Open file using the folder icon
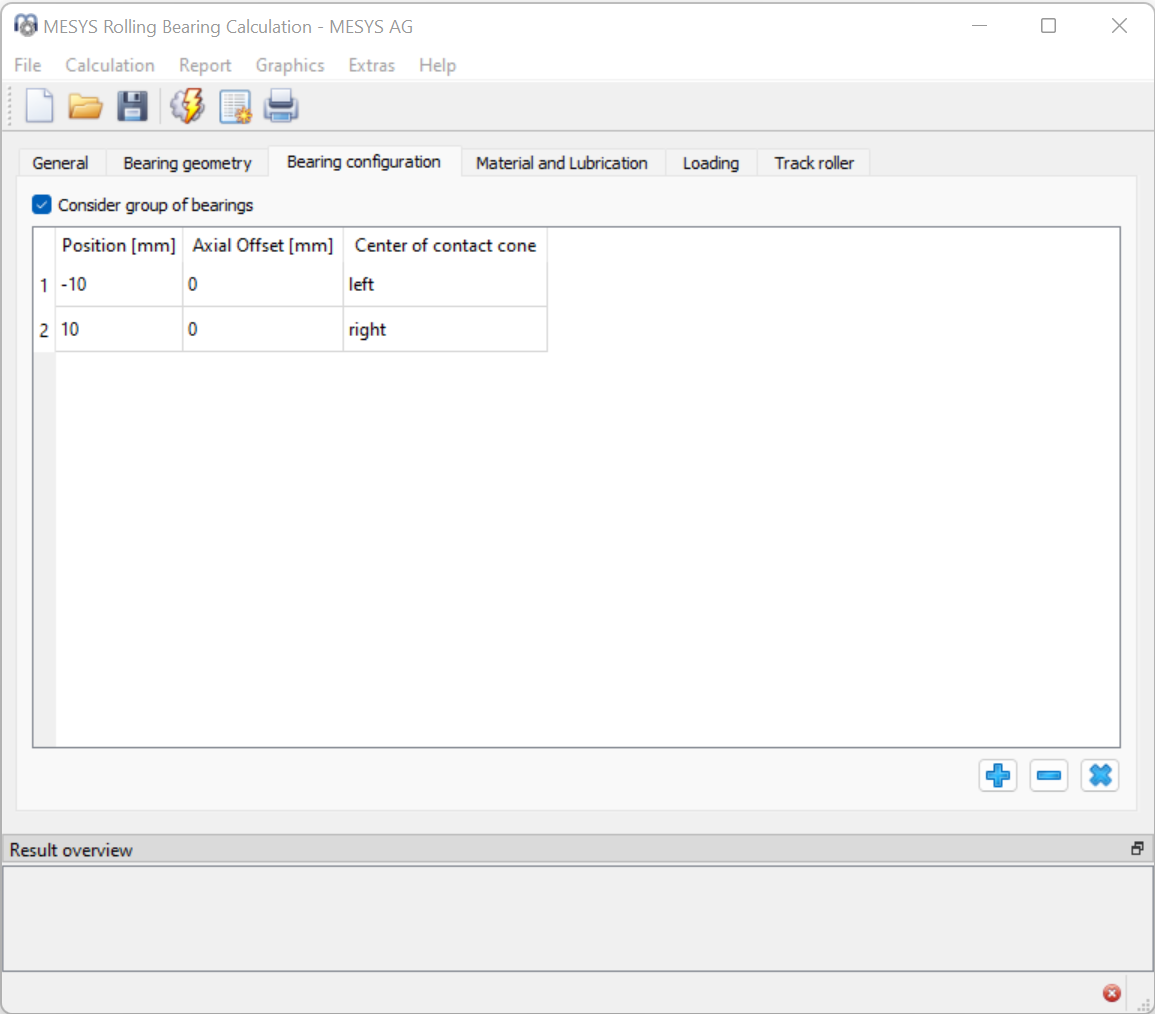Screen dimensions: 1155x1014 point(86,105)
